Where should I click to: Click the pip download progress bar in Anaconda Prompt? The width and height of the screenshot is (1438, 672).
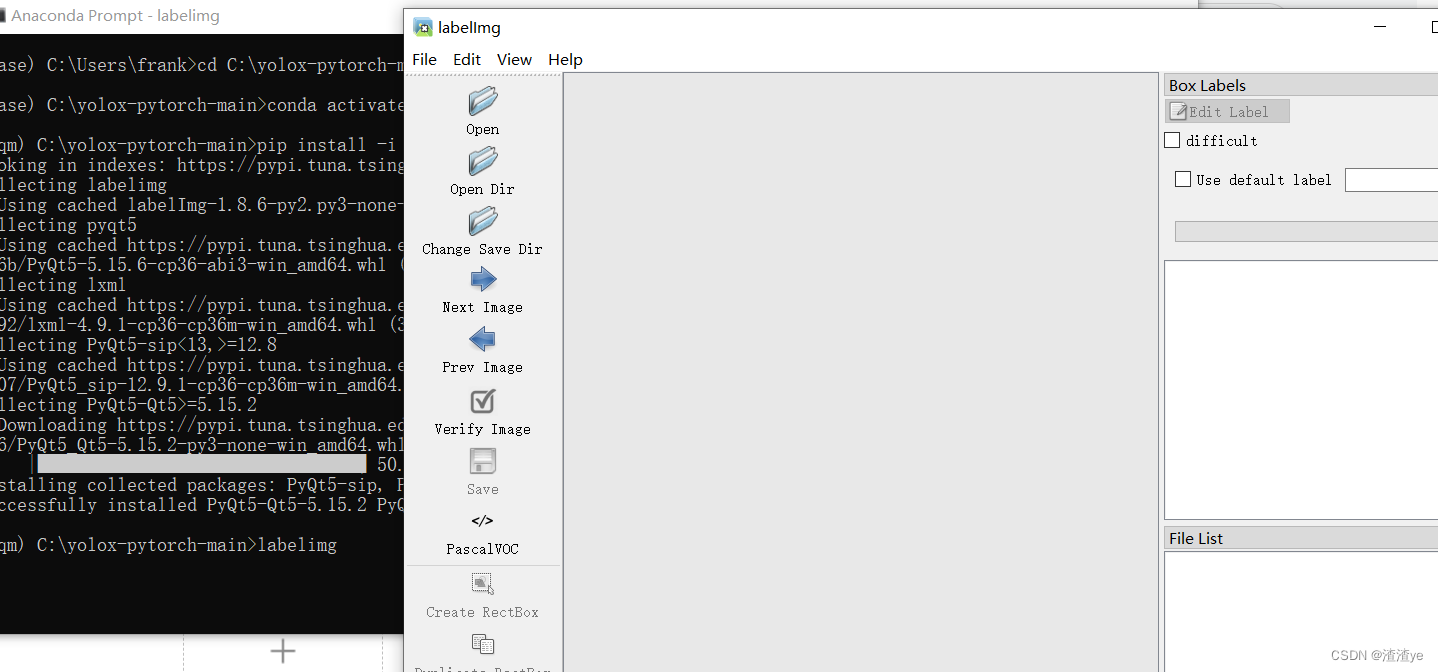201,465
